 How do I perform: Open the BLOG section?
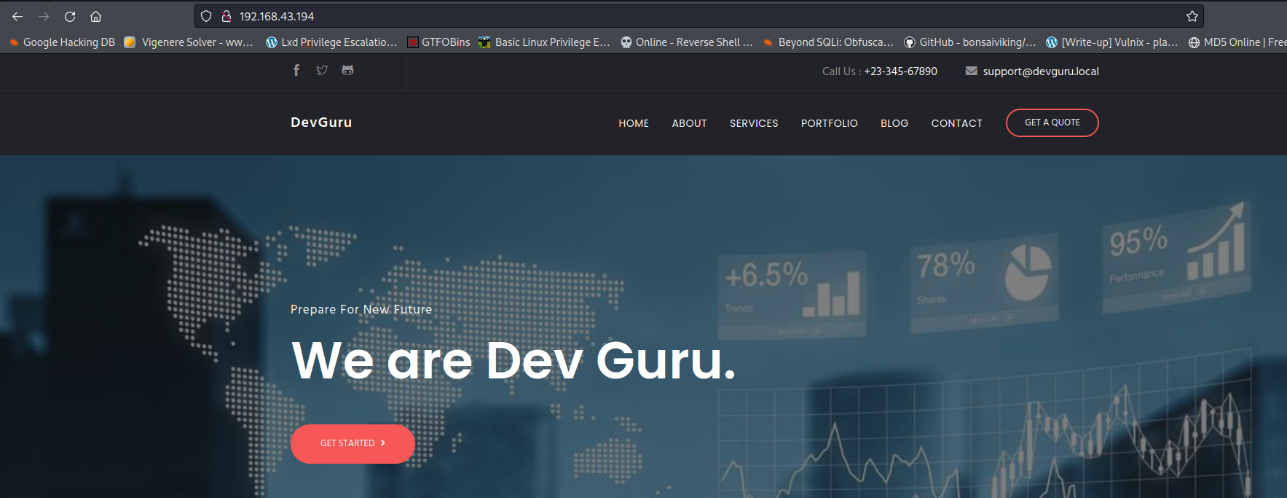[x=894, y=123]
